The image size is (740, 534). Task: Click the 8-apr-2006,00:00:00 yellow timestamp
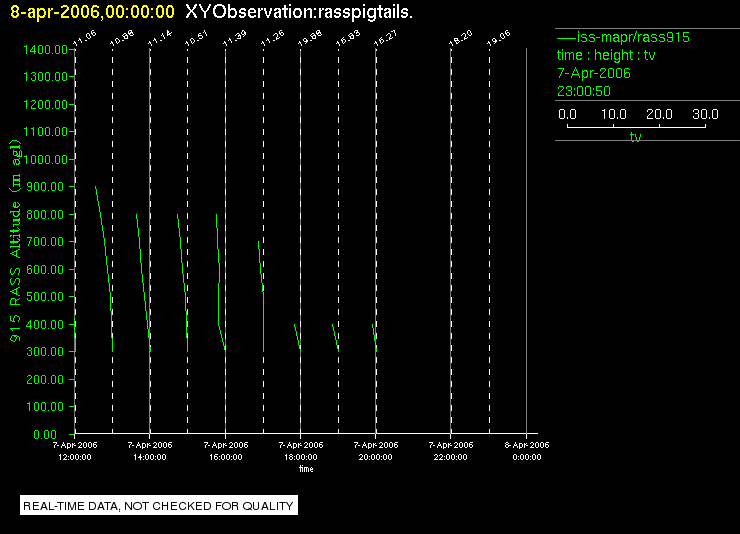(x=92, y=12)
